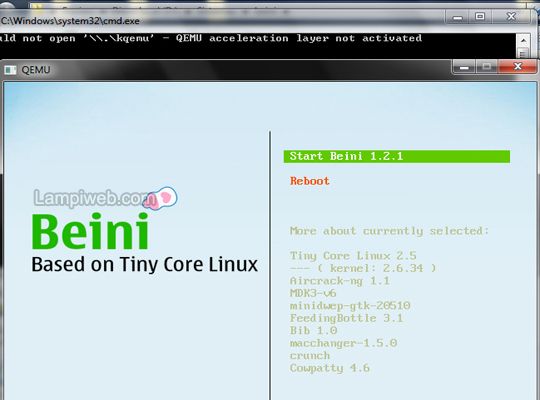Maximize the QEMU window
This screenshot has width=540, height=400.
(487, 67)
